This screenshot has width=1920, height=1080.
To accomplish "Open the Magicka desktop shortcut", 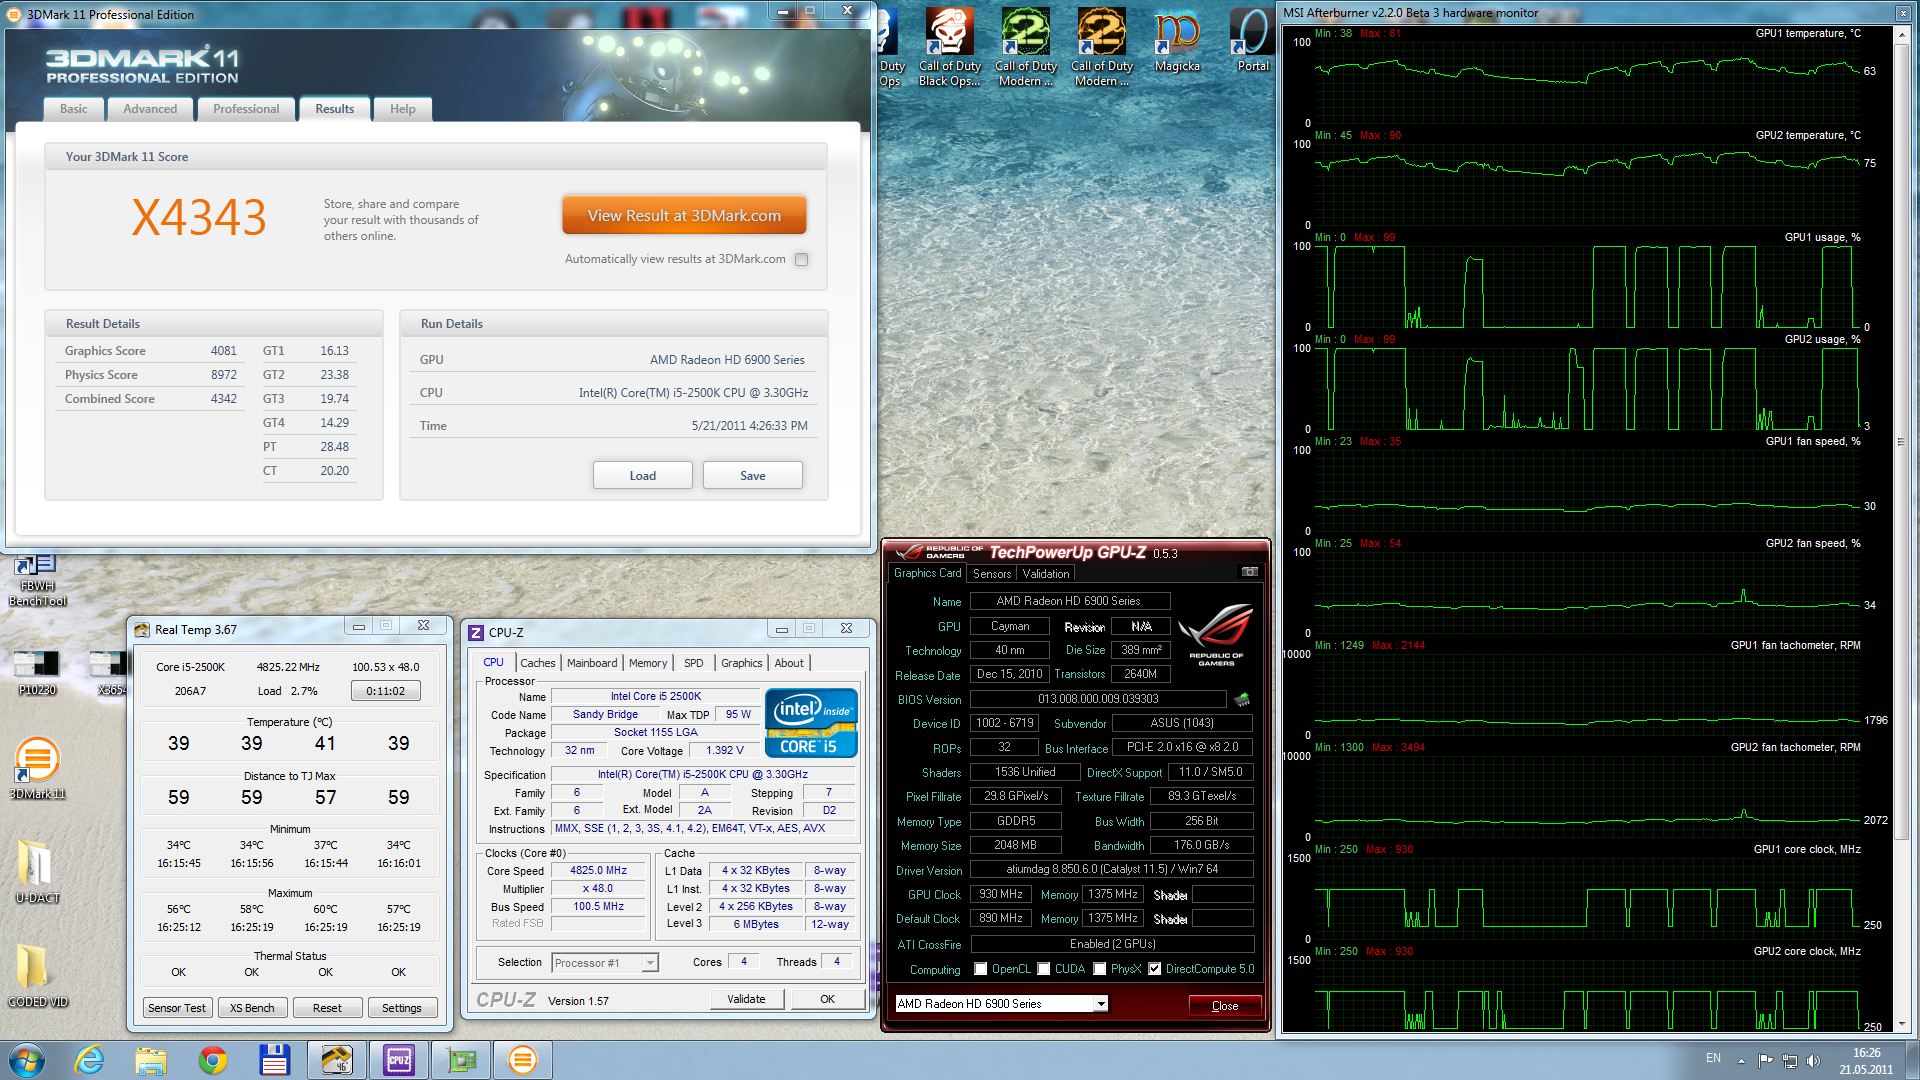I will point(1177,40).
